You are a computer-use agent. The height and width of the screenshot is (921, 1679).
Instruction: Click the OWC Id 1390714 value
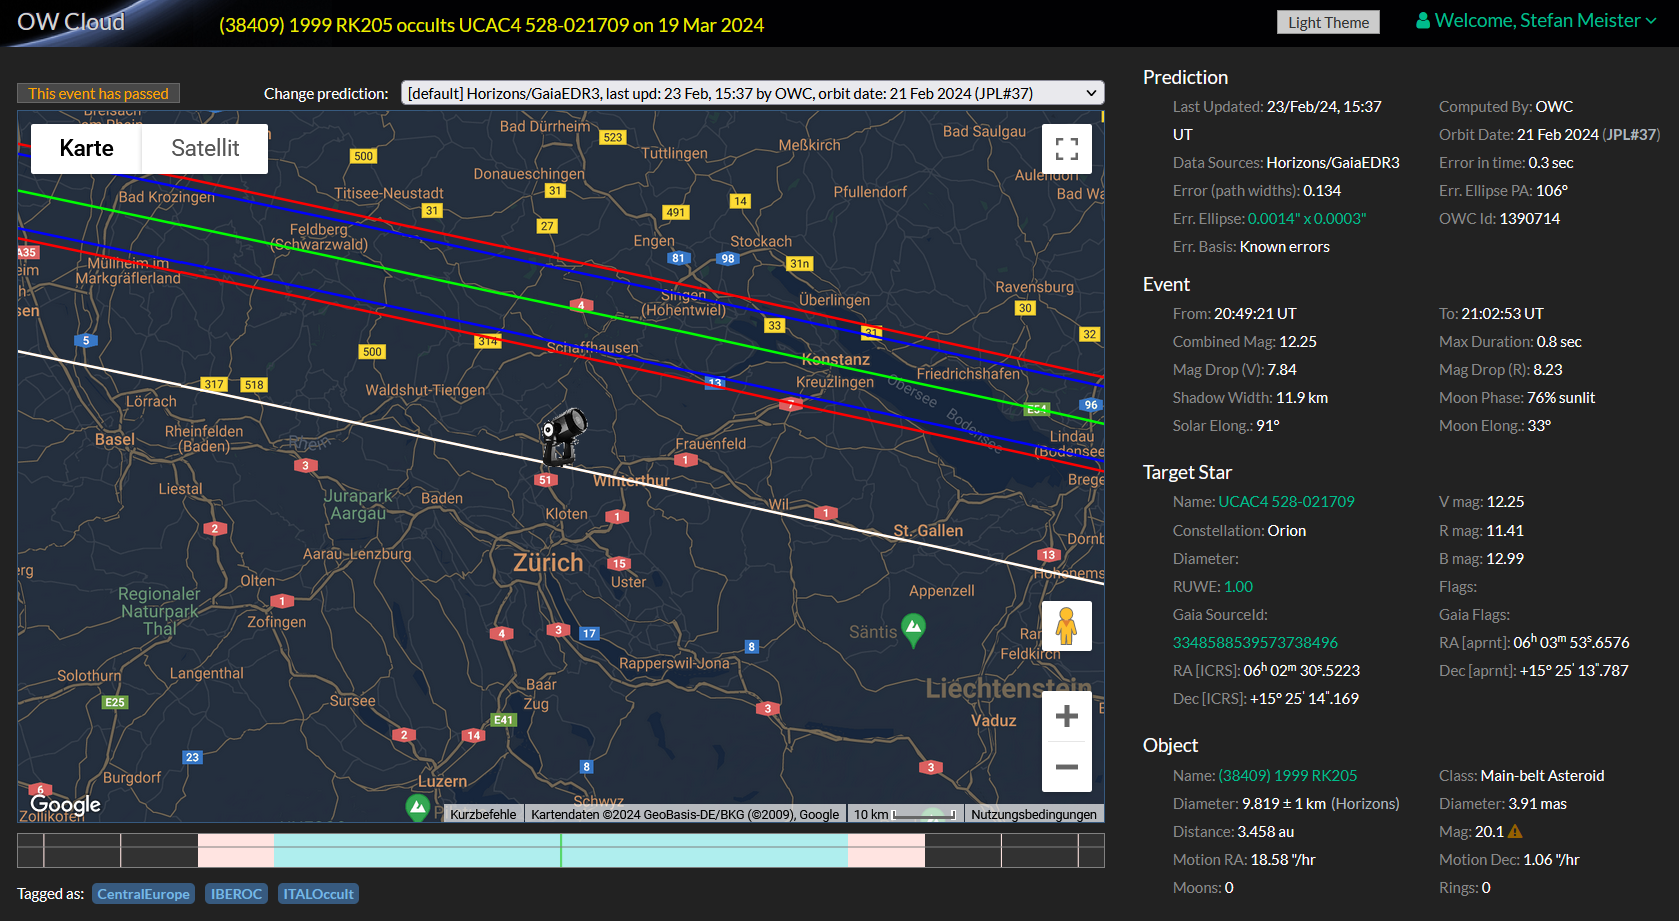point(1530,219)
